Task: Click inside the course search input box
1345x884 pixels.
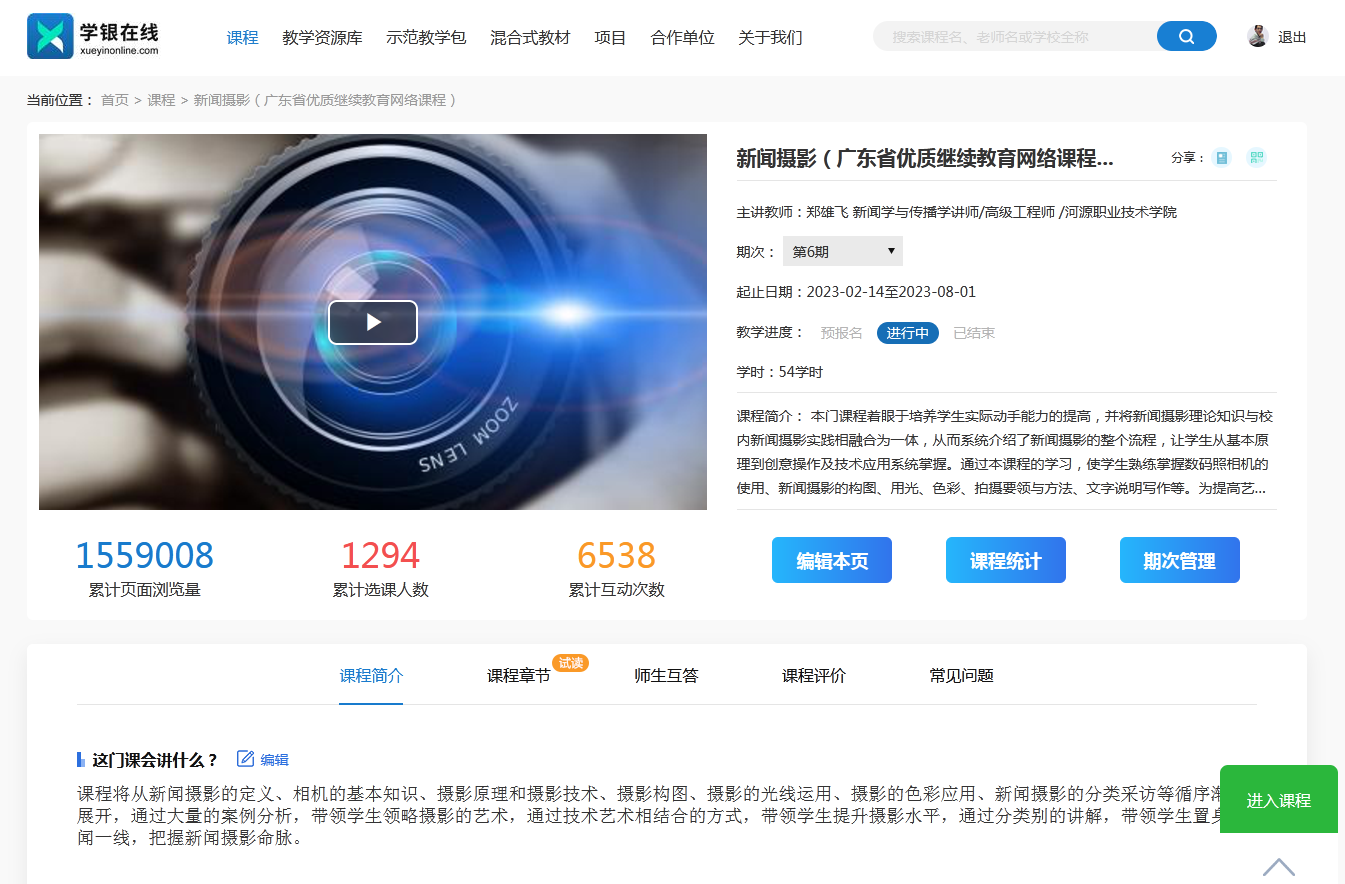Action: [x=1010, y=35]
